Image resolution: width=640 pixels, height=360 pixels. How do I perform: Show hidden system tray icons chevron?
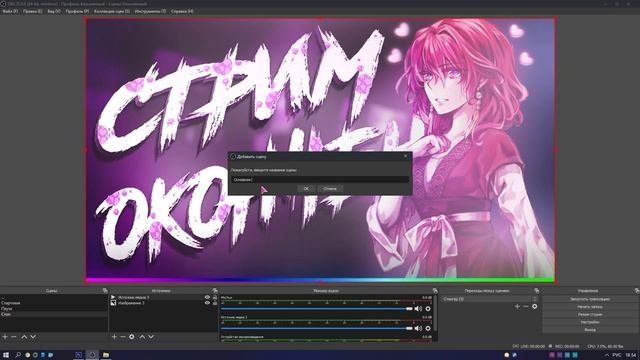point(607,356)
